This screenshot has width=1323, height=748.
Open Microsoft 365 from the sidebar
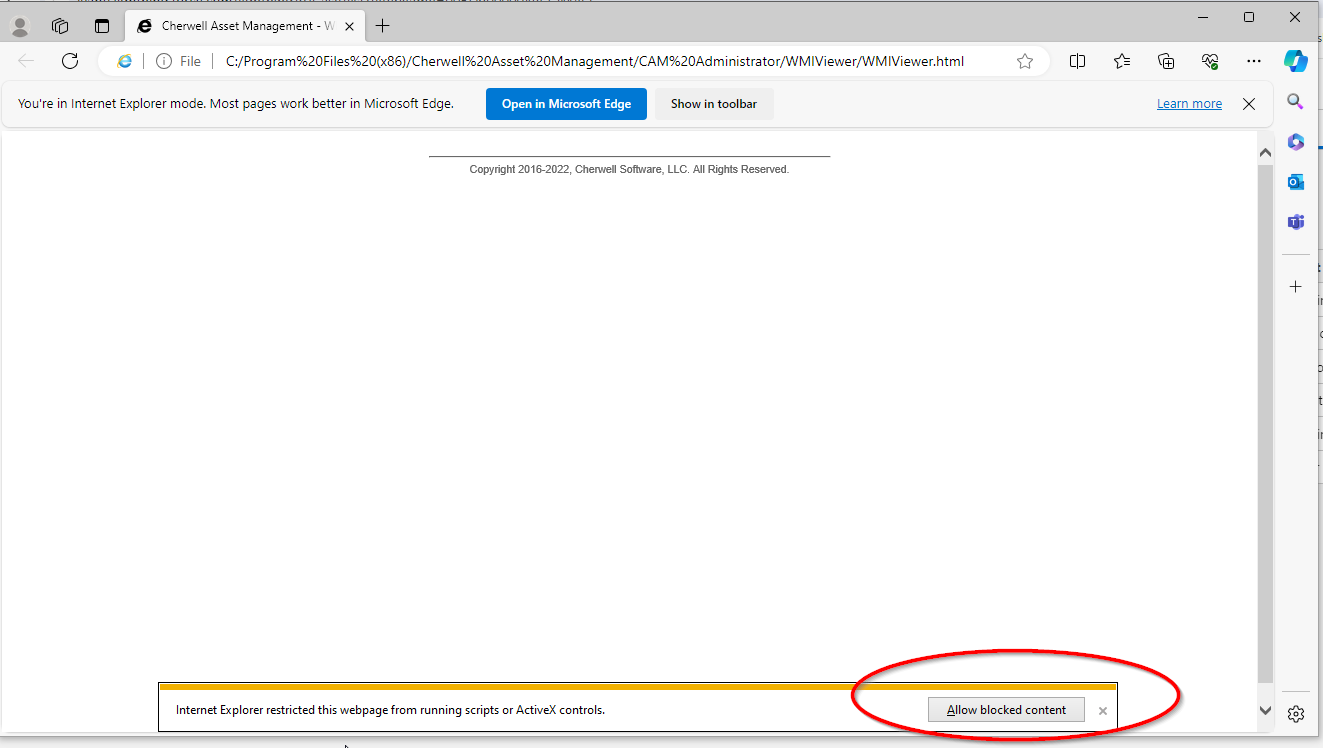[x=1296, y=142]
